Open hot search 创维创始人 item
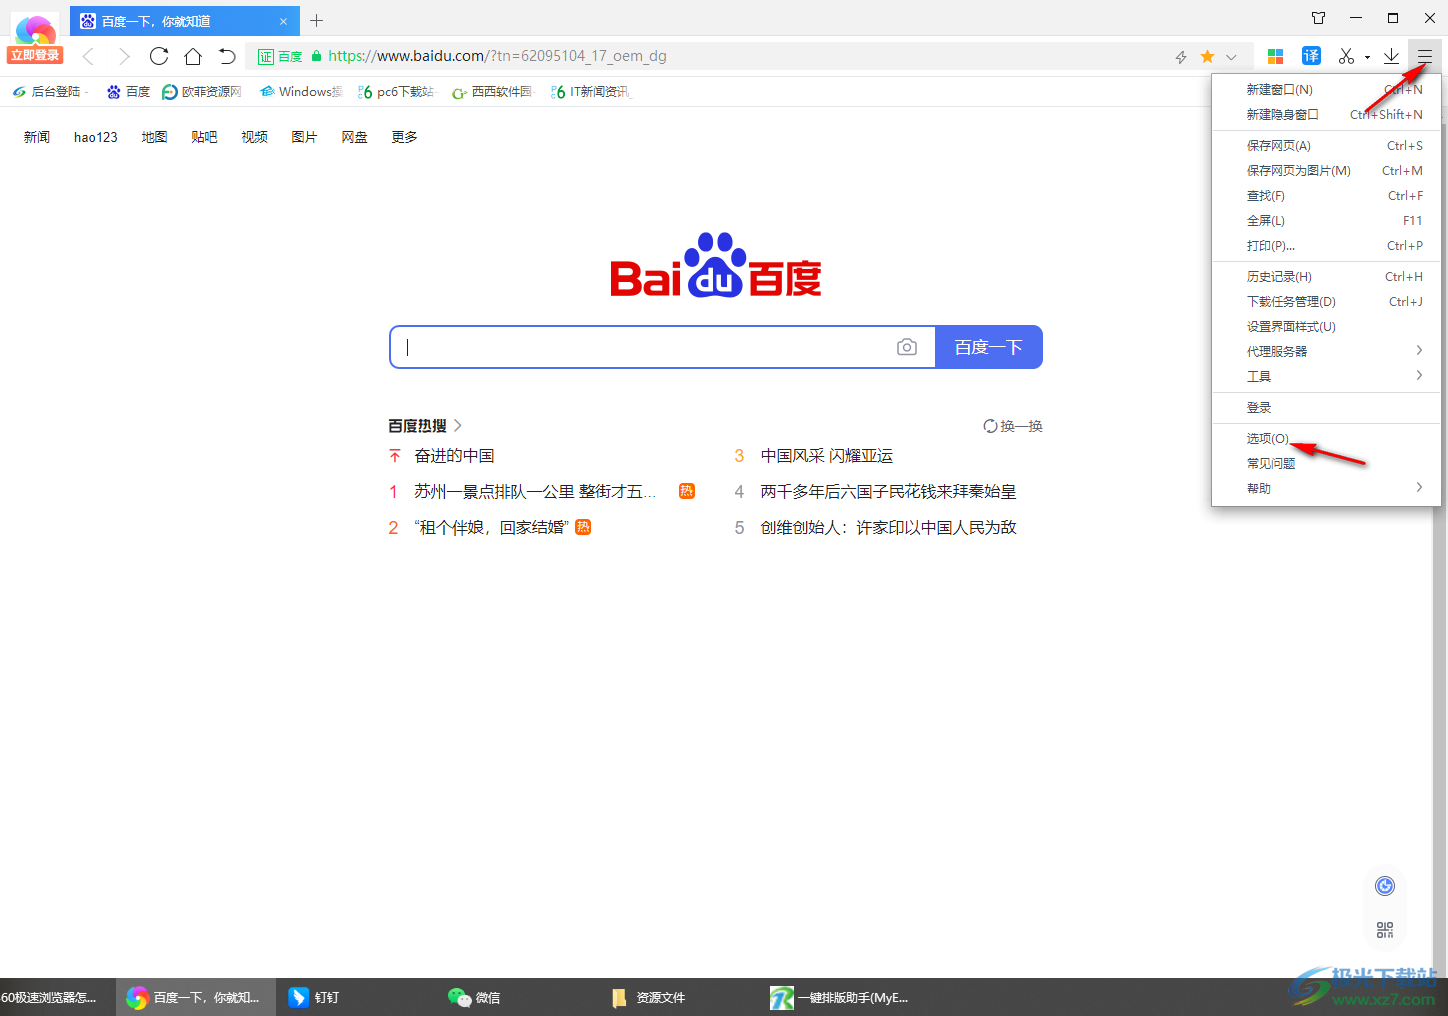Image resolution: width=1448 pixels, height=1016 pixels. tap(888, 528)
